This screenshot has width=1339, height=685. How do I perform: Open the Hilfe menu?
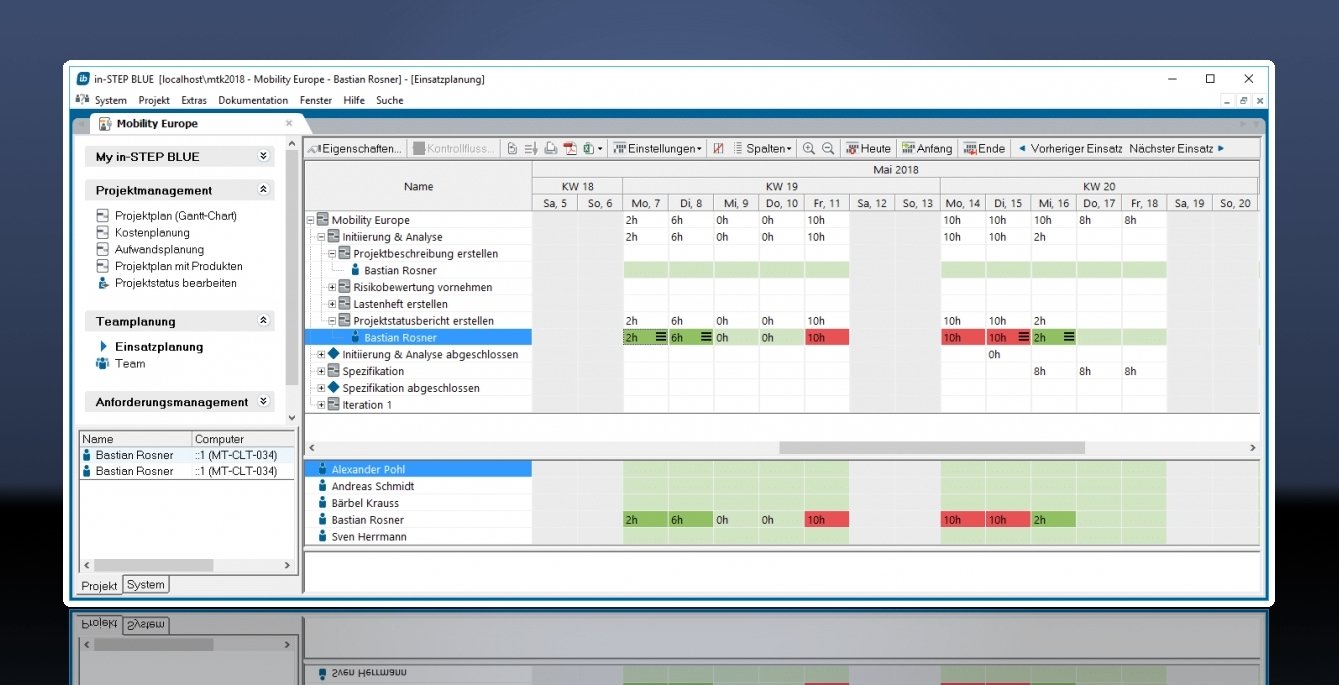coord(354,100)
